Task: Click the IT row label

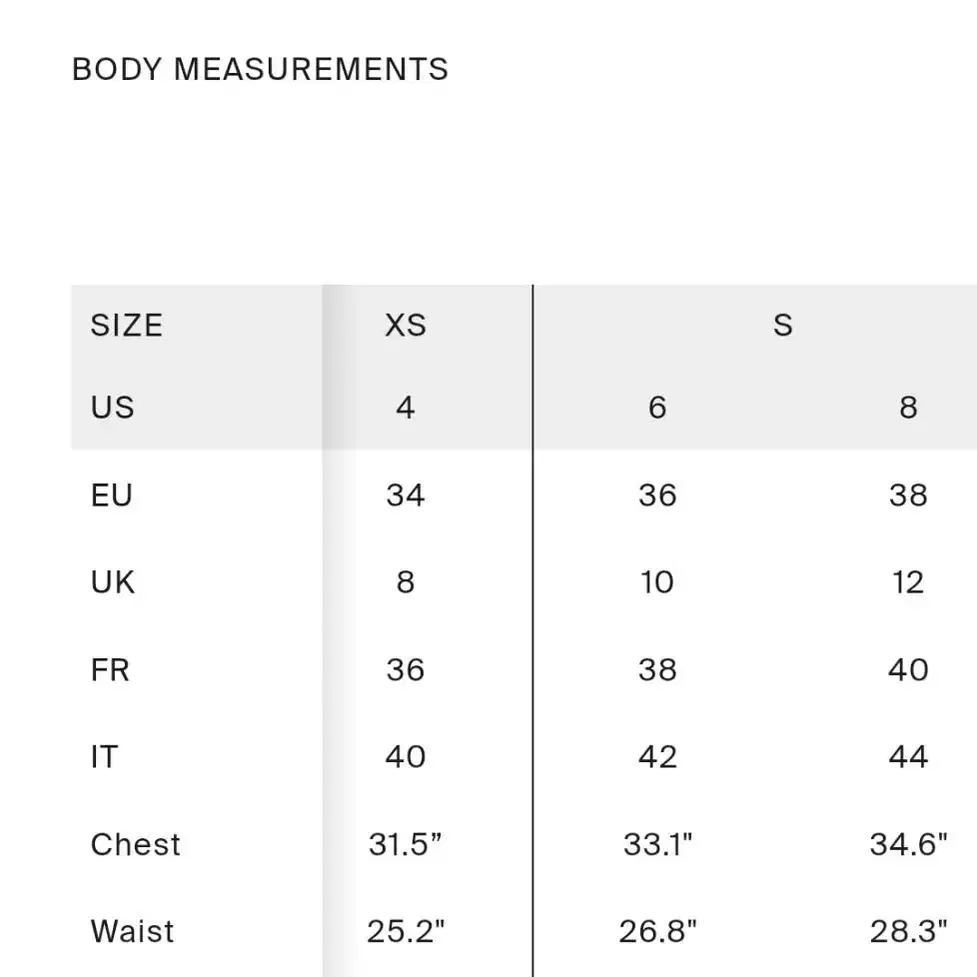Action: [x=104, y=757]
